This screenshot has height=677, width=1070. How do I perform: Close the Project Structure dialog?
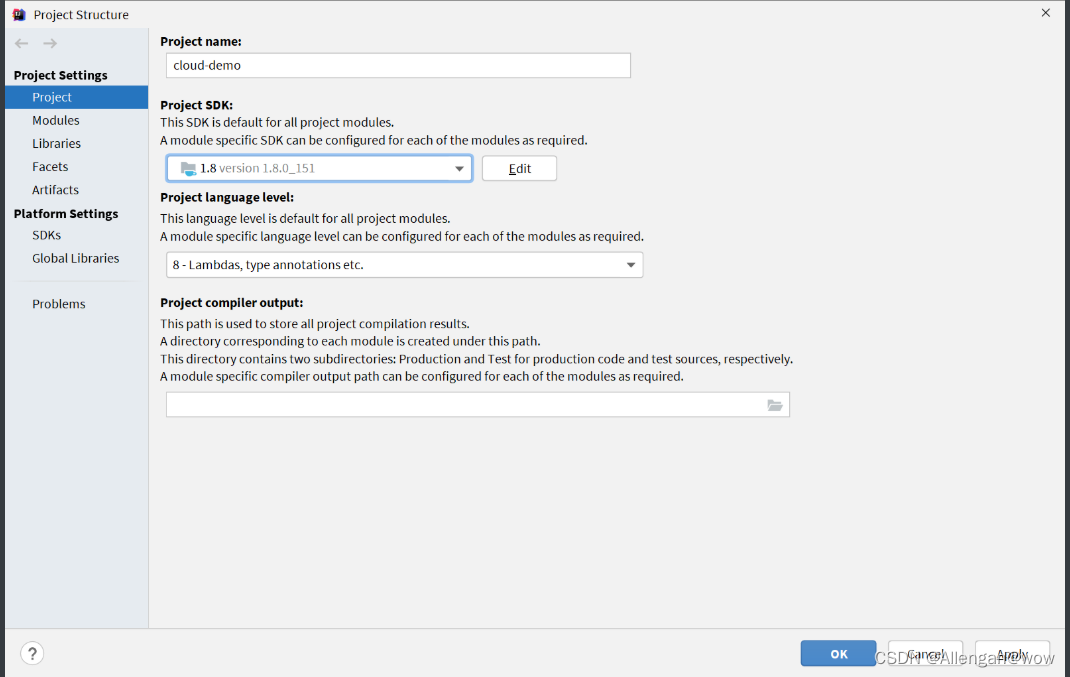click(1045, 13)
